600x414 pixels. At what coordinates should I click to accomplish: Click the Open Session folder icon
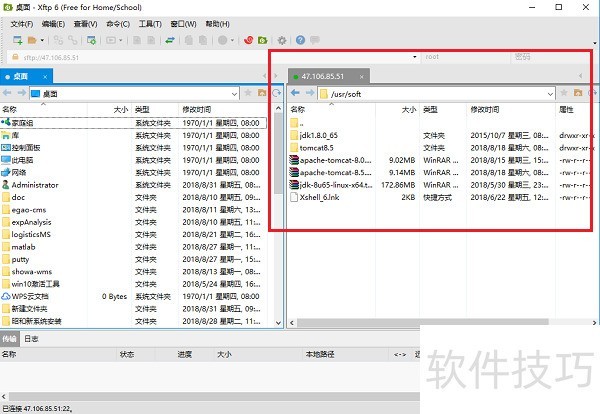click(x=32, y=40)
